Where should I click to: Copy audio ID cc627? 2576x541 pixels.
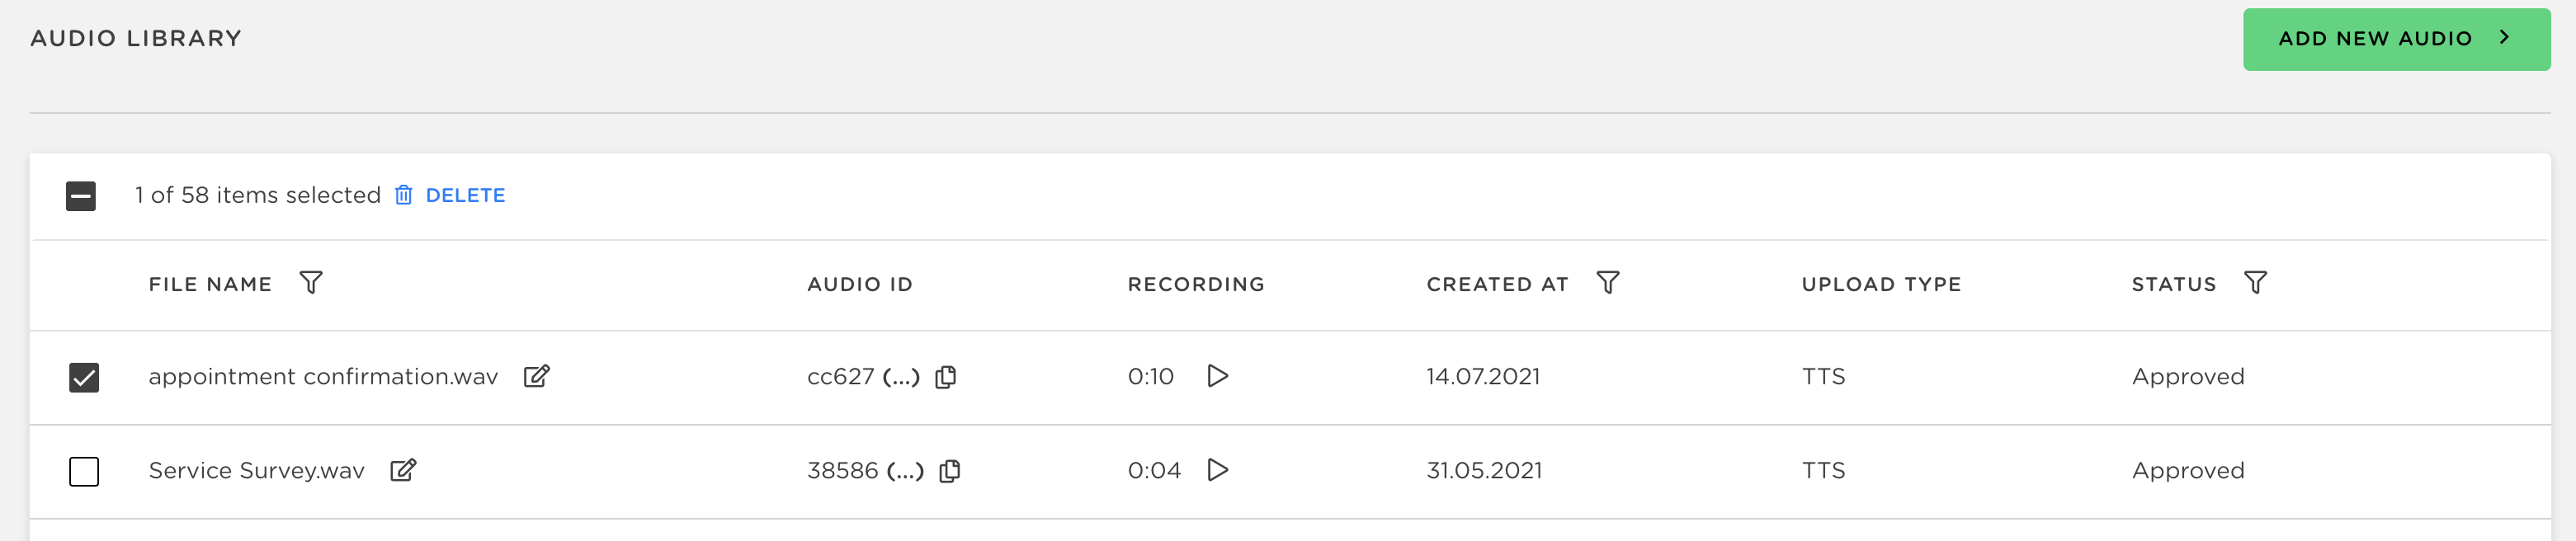click(x=945, y=377)
